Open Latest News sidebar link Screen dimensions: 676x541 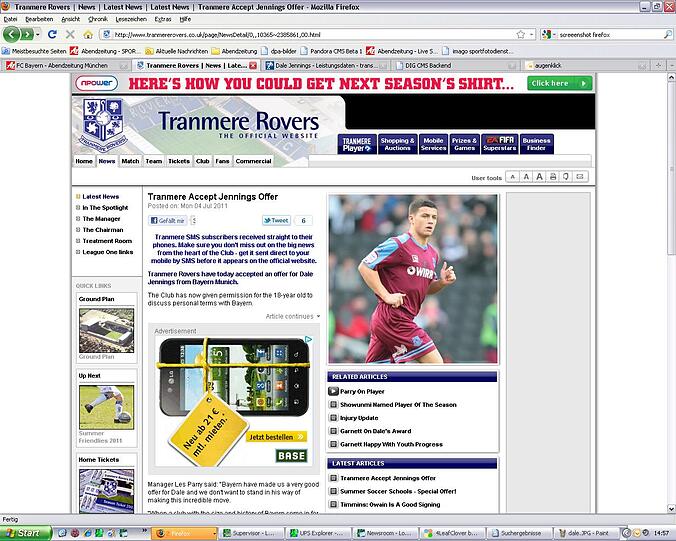tap(100, 197)
